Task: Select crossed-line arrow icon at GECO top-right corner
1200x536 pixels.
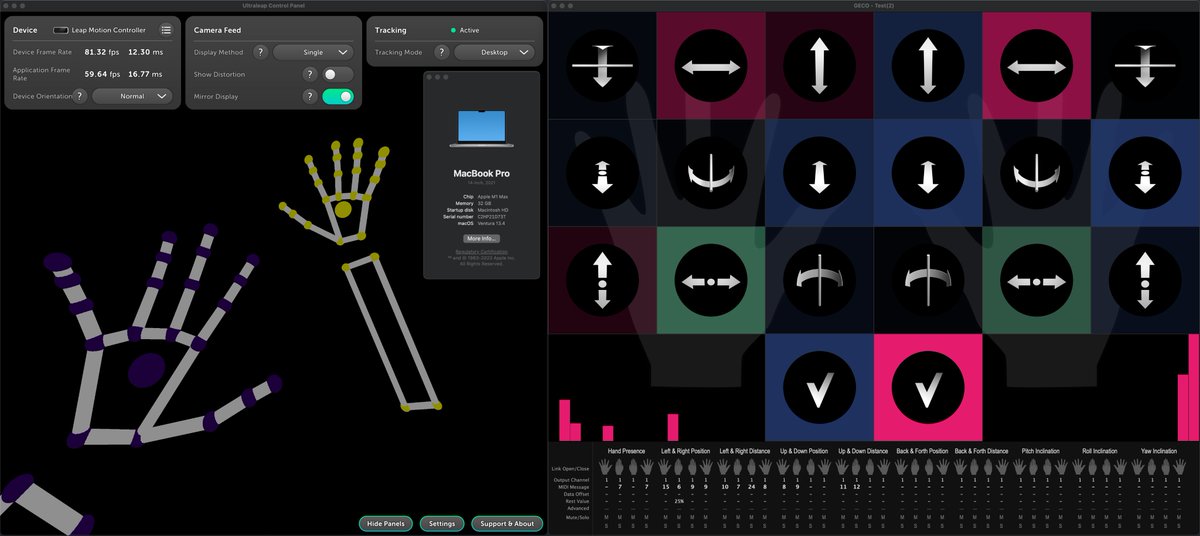Action: (1144, 66)
